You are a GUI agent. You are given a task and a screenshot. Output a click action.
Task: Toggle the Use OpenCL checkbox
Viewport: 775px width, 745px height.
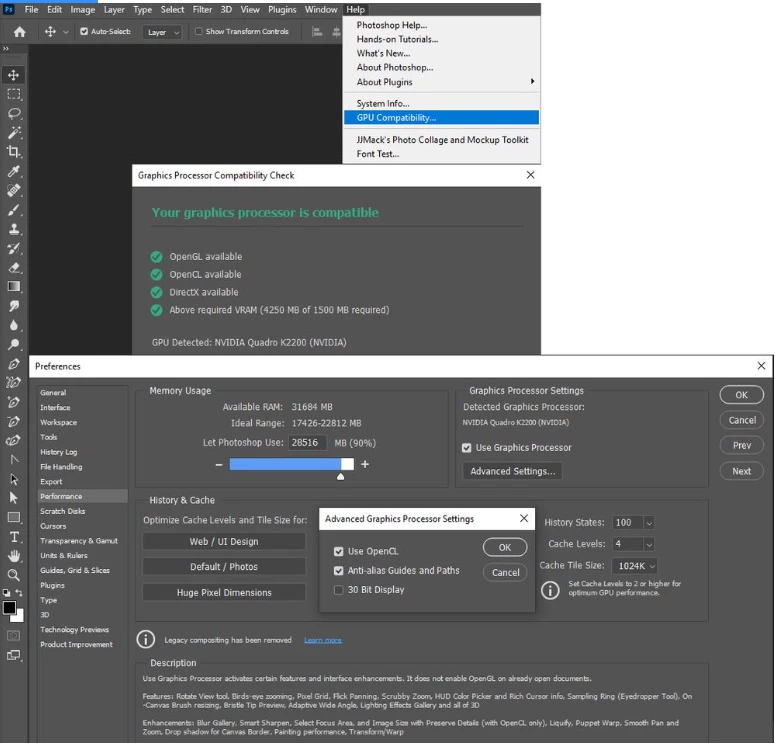pyautogui.click(x=339, y=552)
